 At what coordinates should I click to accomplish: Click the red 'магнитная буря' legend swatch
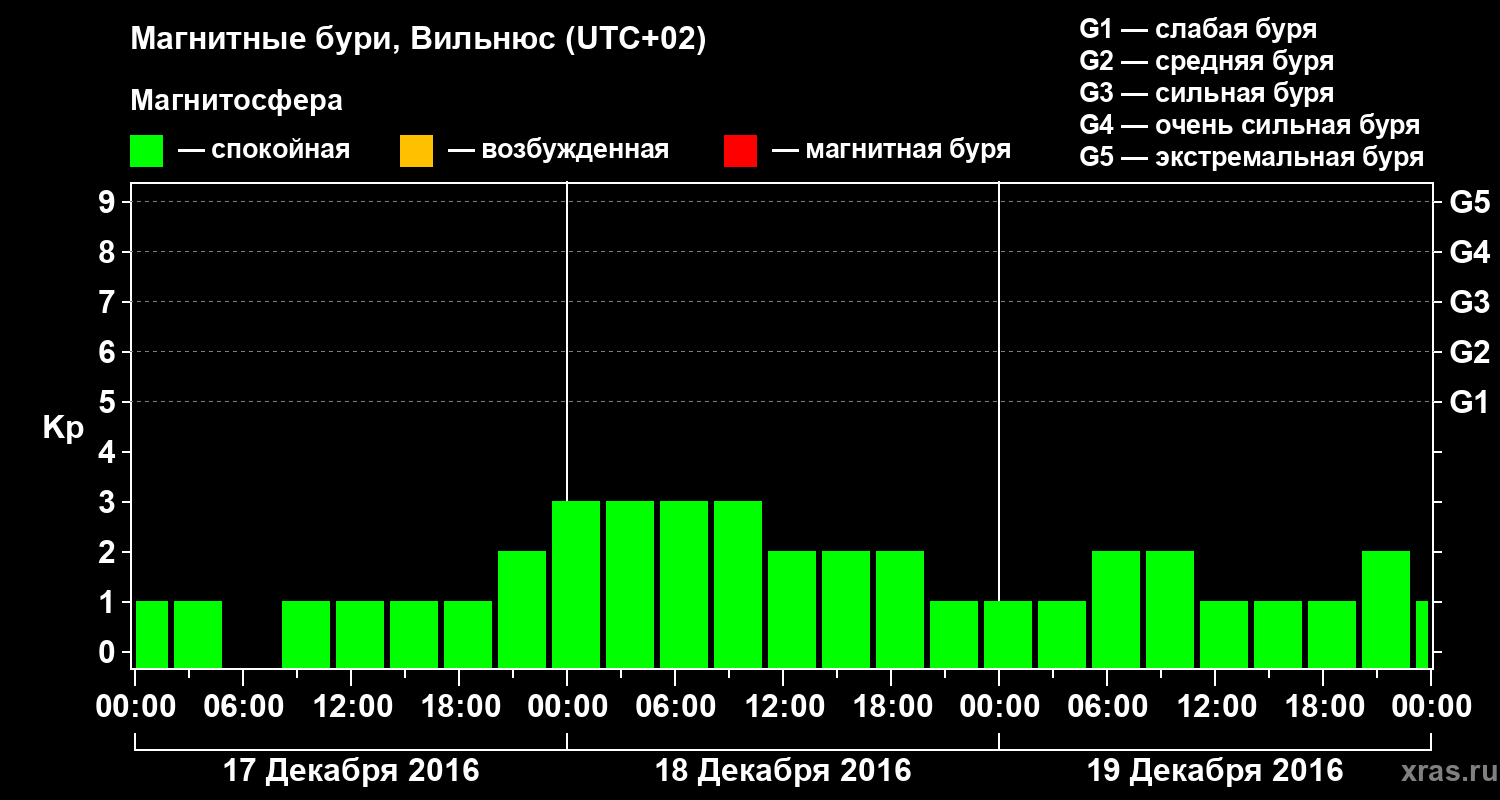tap(740, 151)
